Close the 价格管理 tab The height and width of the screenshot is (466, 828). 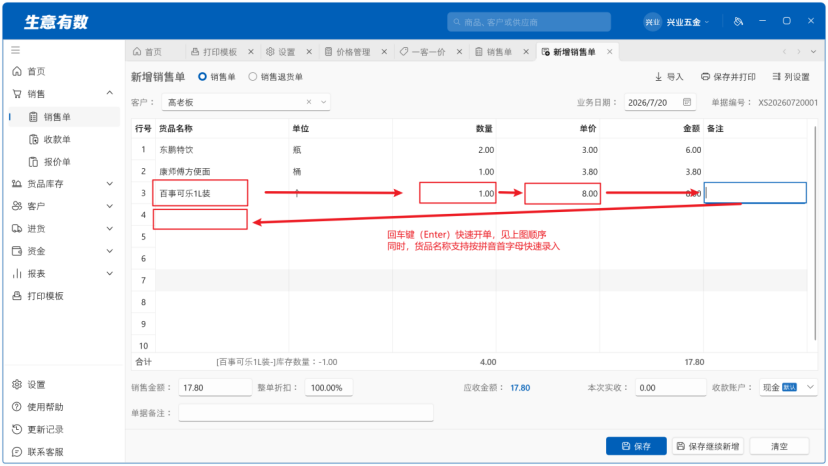384,52
